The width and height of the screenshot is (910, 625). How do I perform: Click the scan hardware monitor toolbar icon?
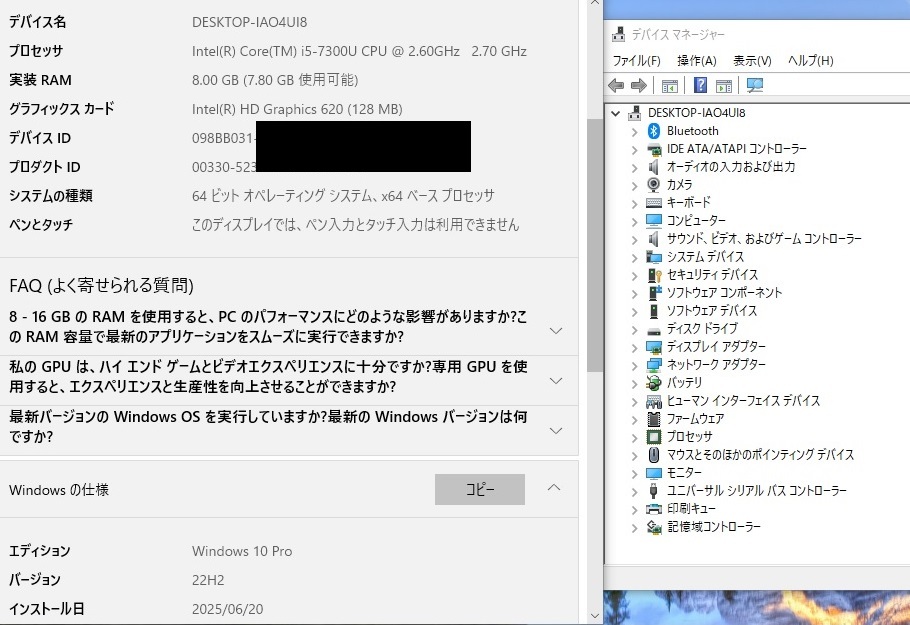pyautogui.click(x=755, y=85)
